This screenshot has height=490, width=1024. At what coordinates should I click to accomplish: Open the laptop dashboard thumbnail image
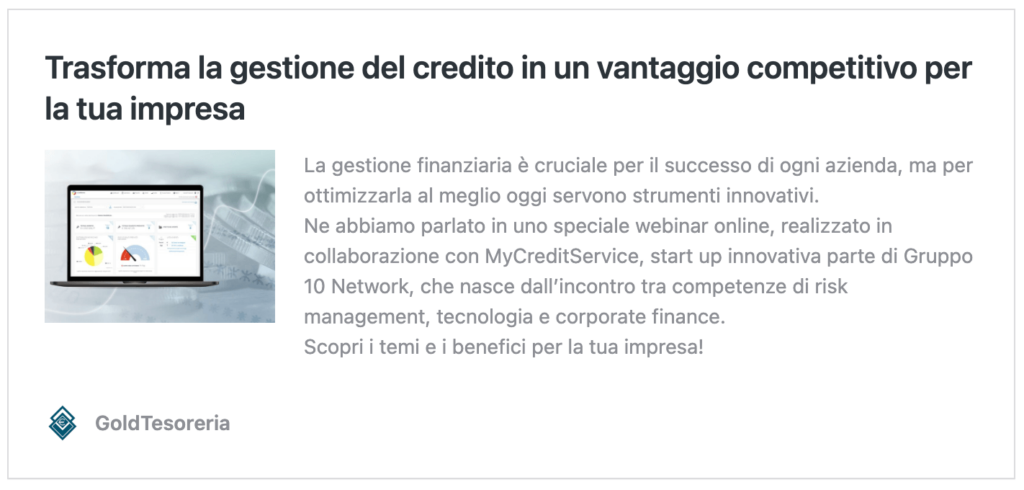pos(160,236)
